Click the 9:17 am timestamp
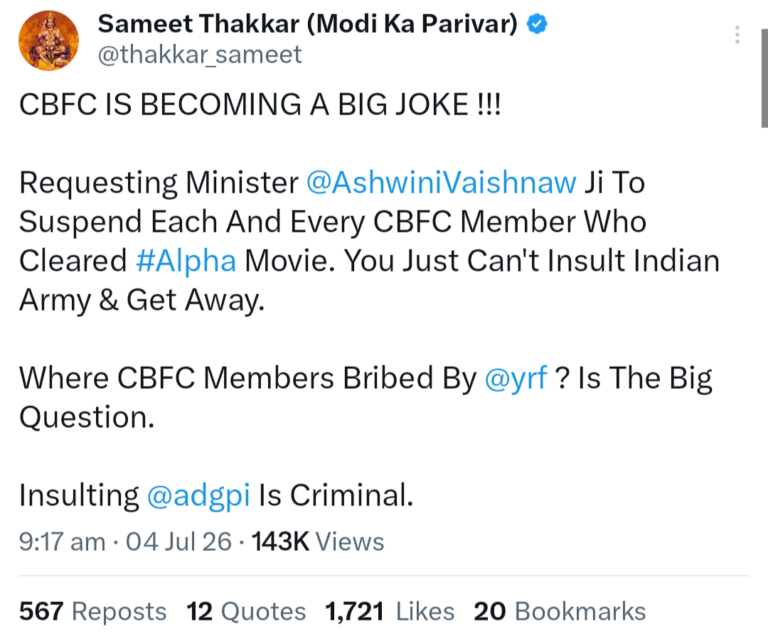 pos(62,542)
